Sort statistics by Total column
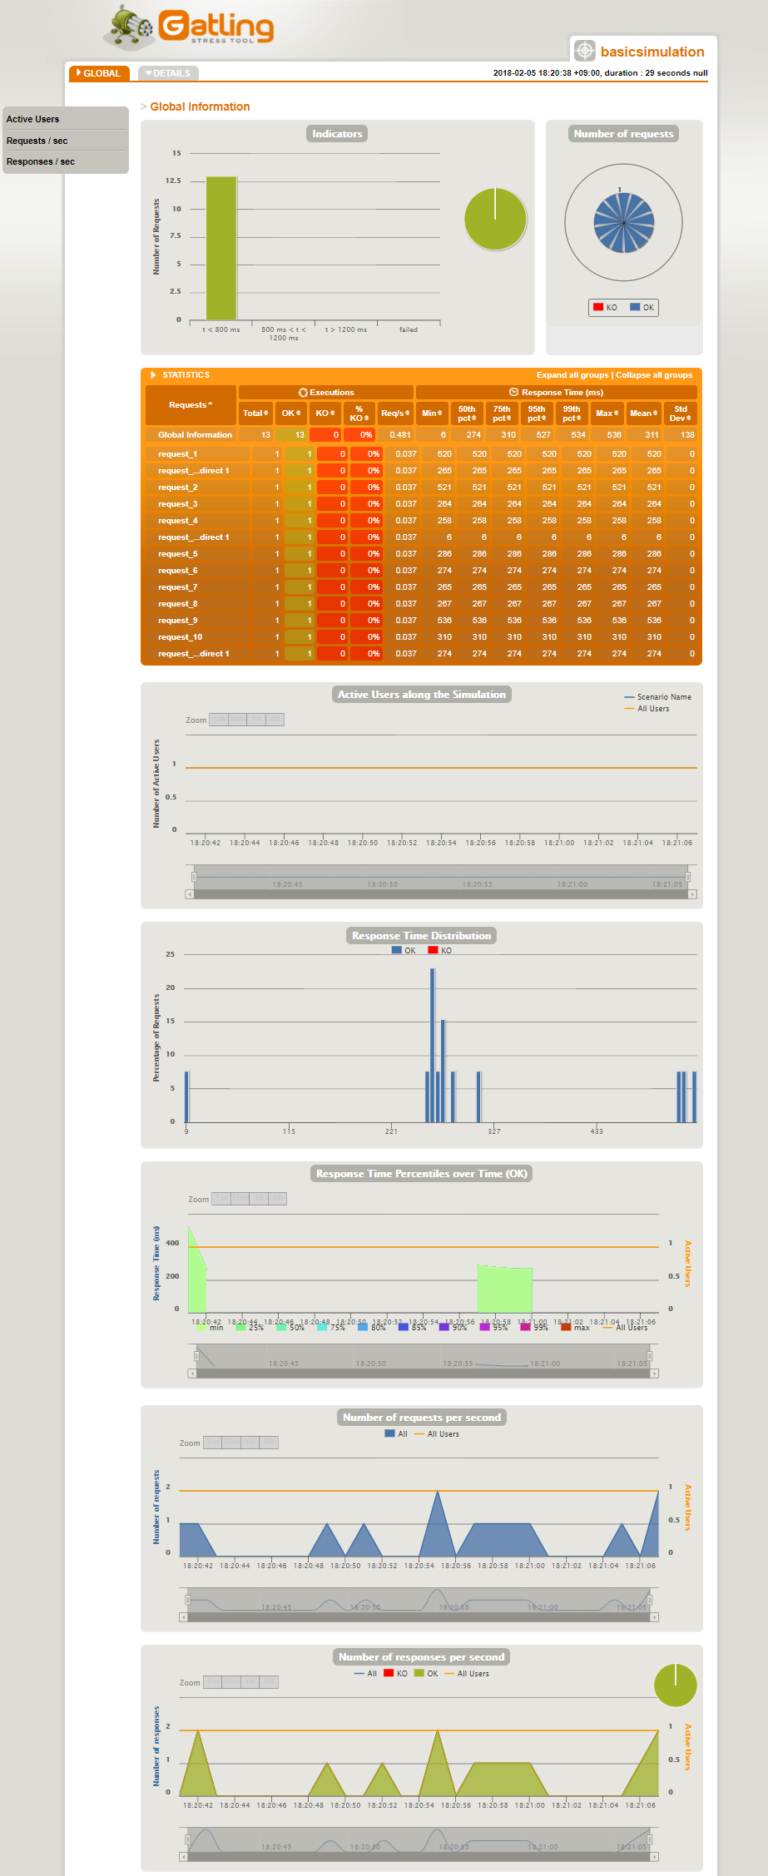 point(255,413)
